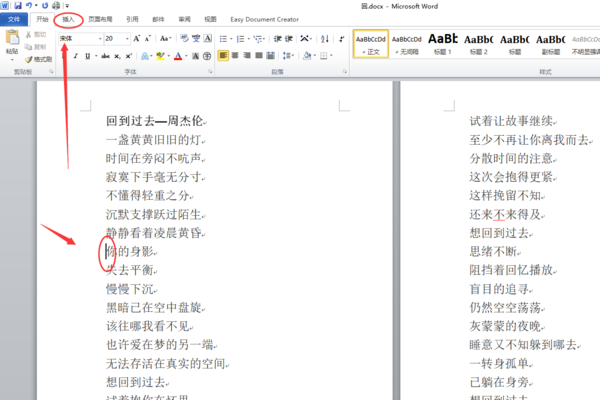Click the Phonetic Guide (拼音) icon
This screenshot has height=400, width=600.
click(x=196, y=38)
